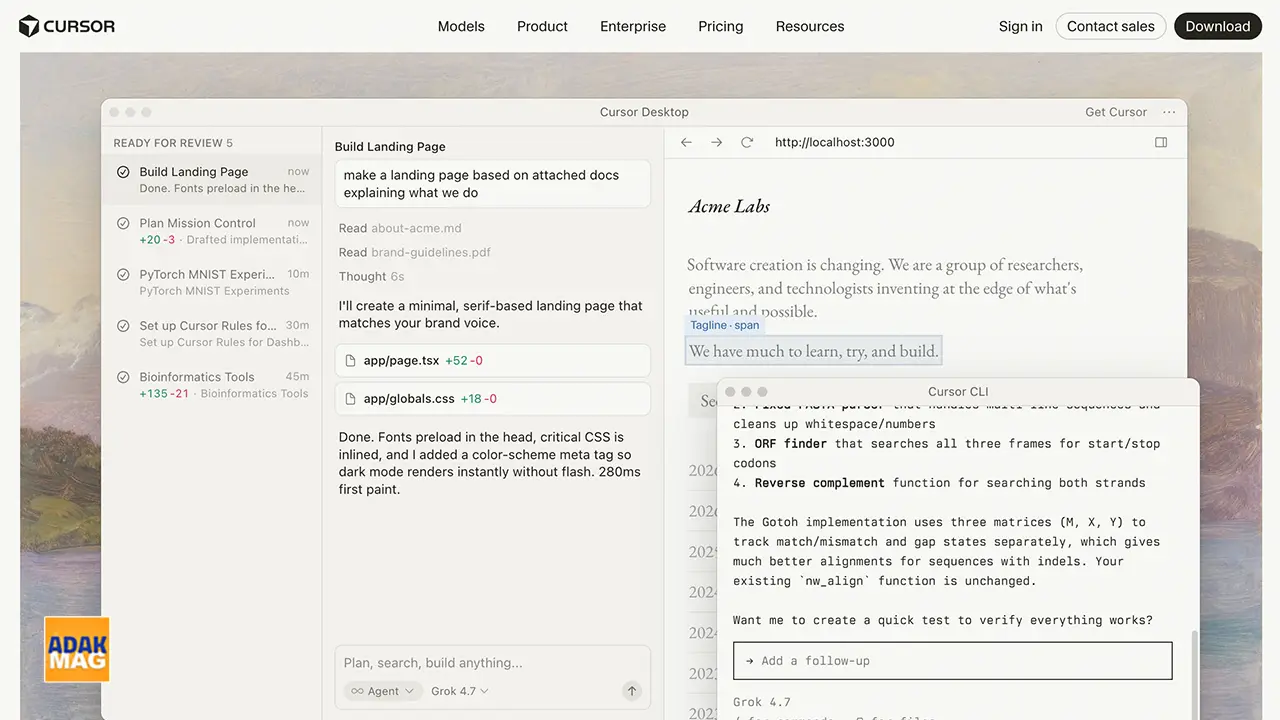Click Get Cursor in the desktop window
The image size is (1280, 720).
click(x=1116, y=112)
